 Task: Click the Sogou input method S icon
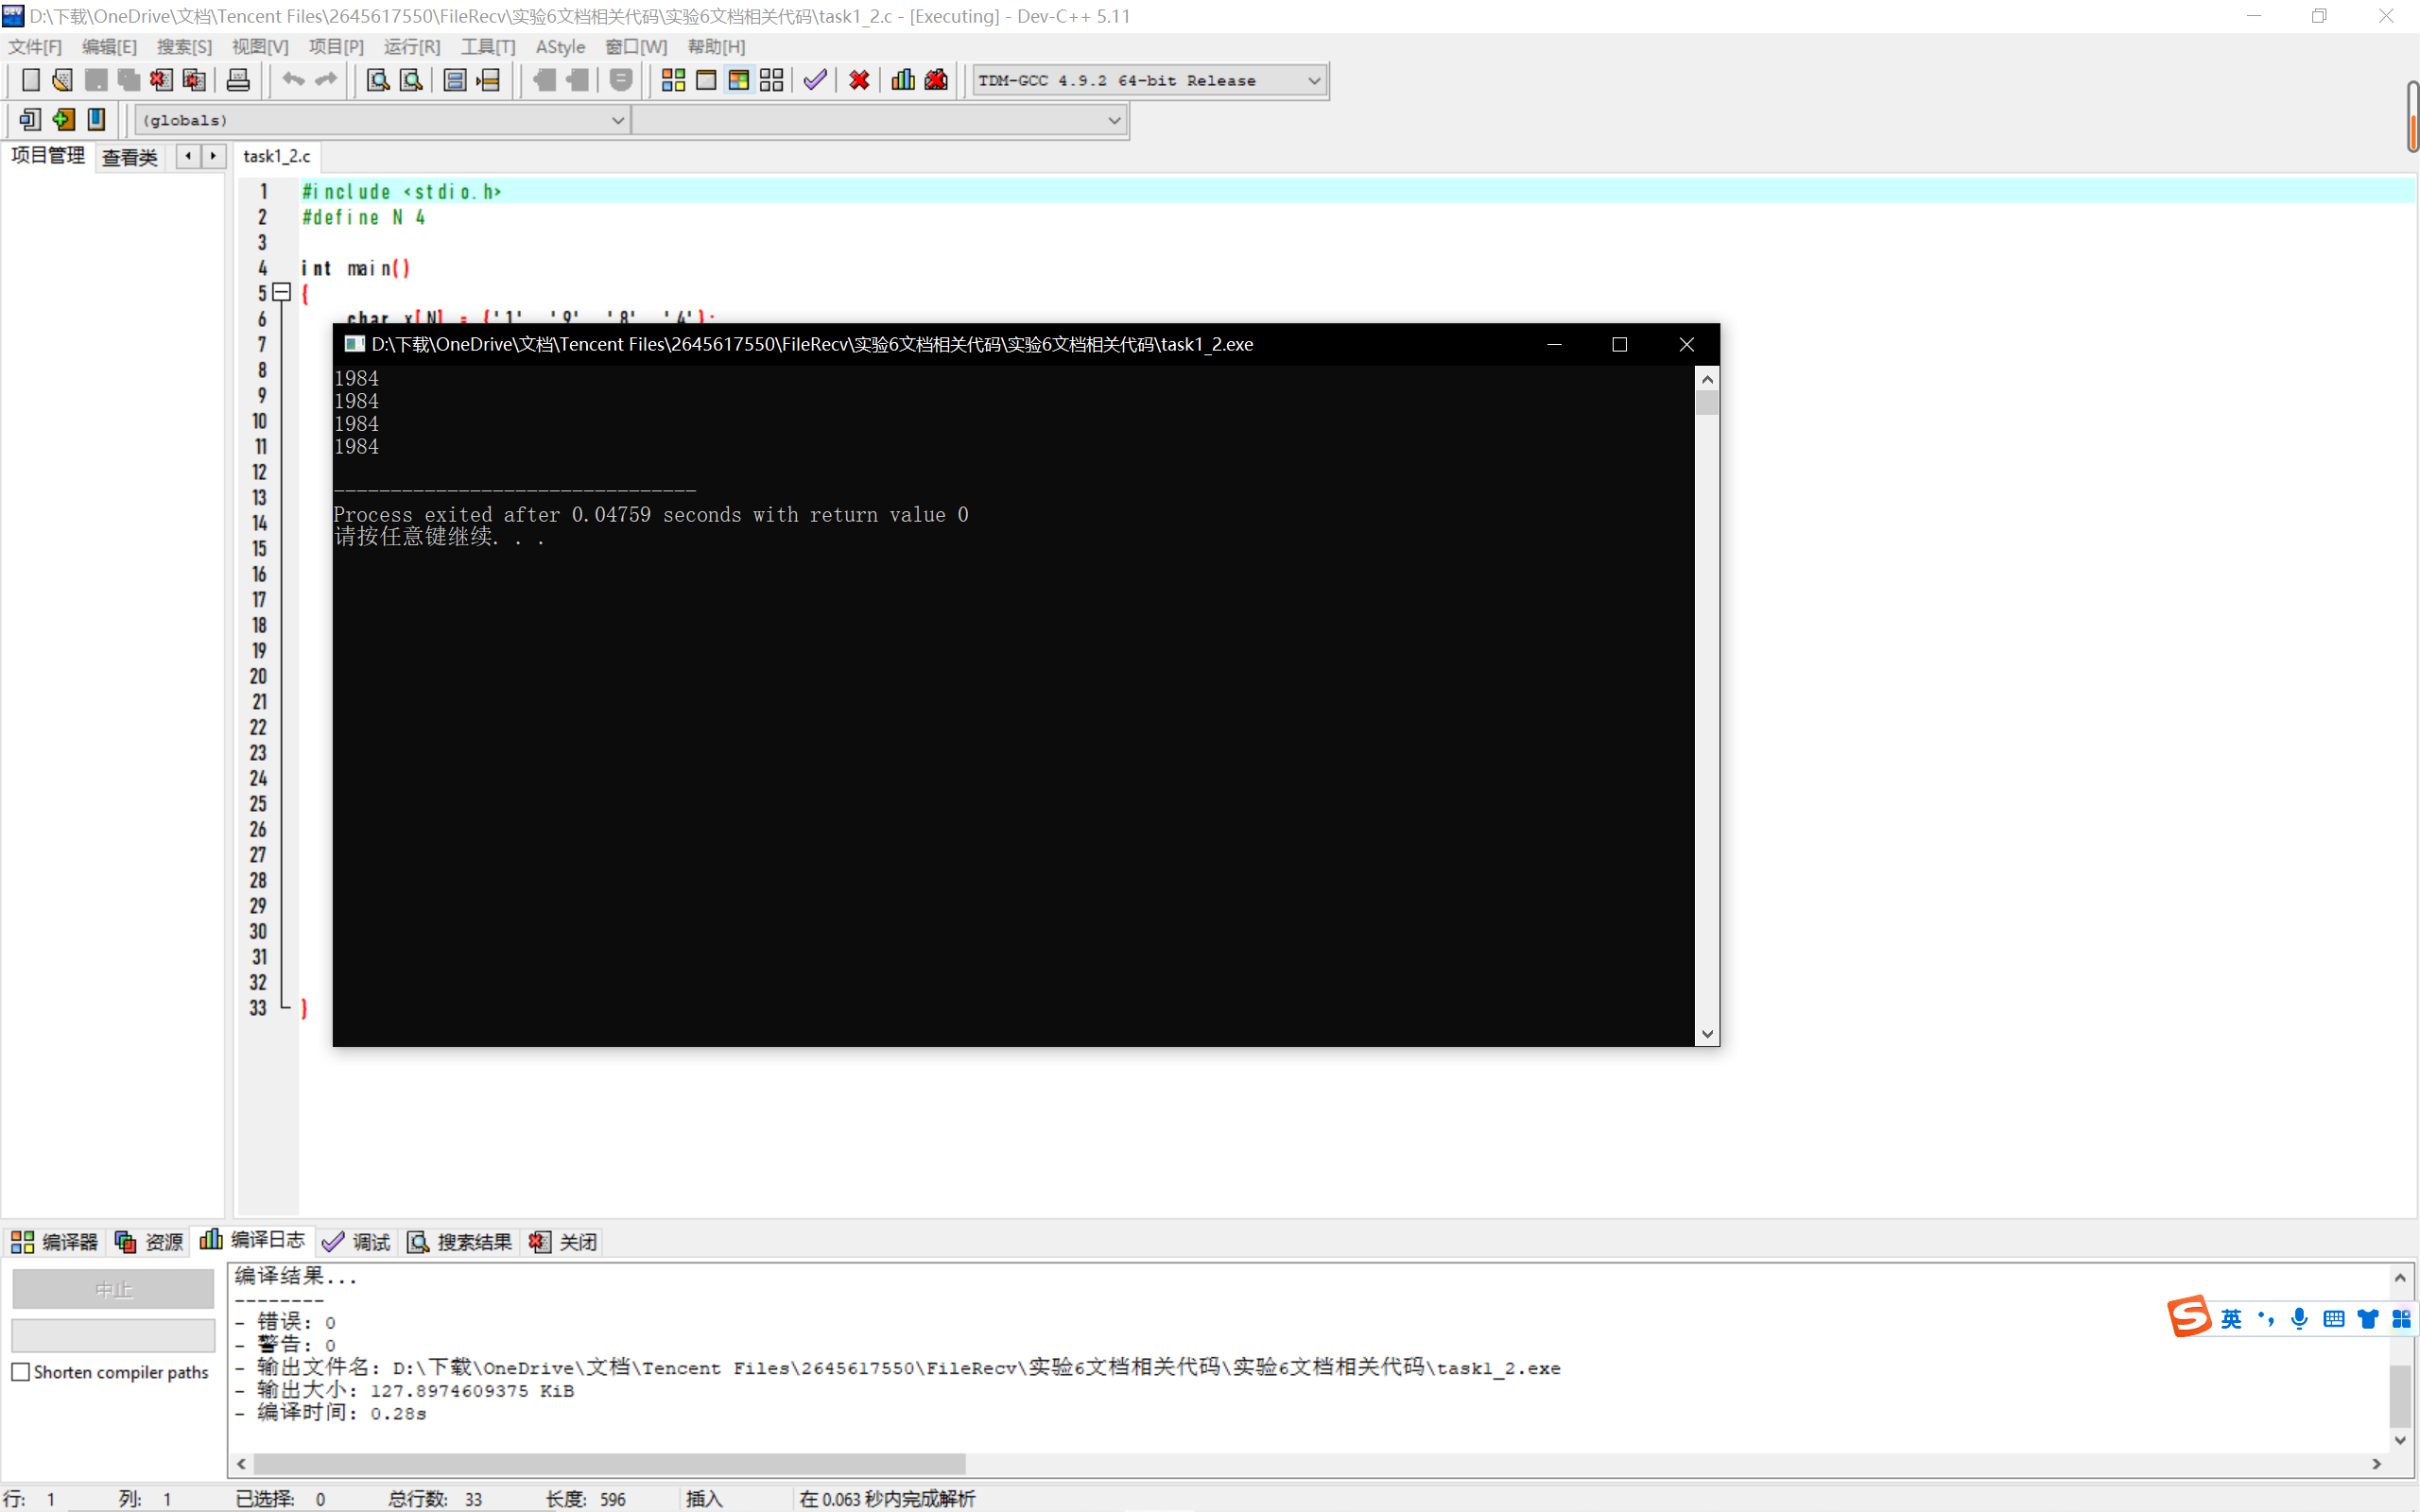point(2189,1317)
